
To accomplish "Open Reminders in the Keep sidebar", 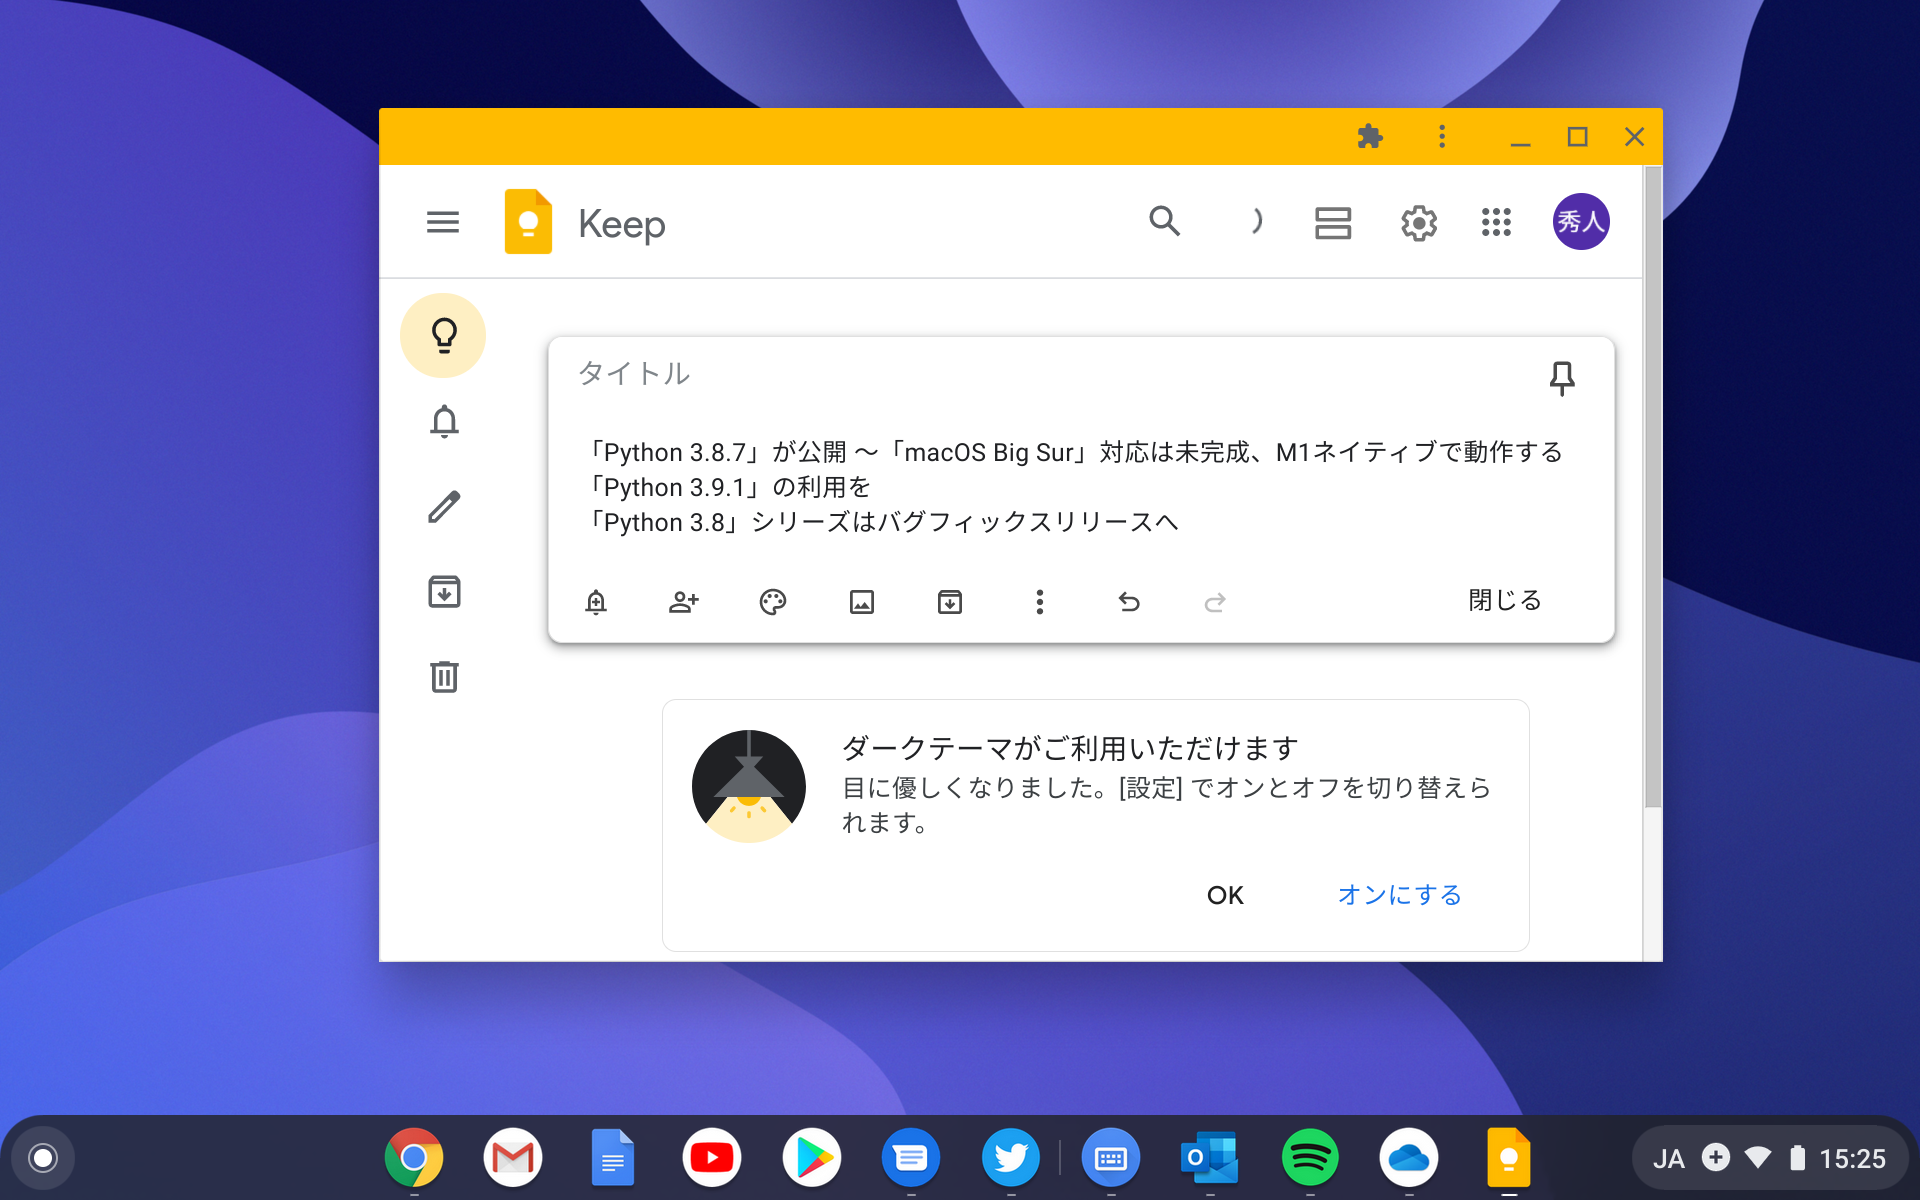I will point(443,421).
